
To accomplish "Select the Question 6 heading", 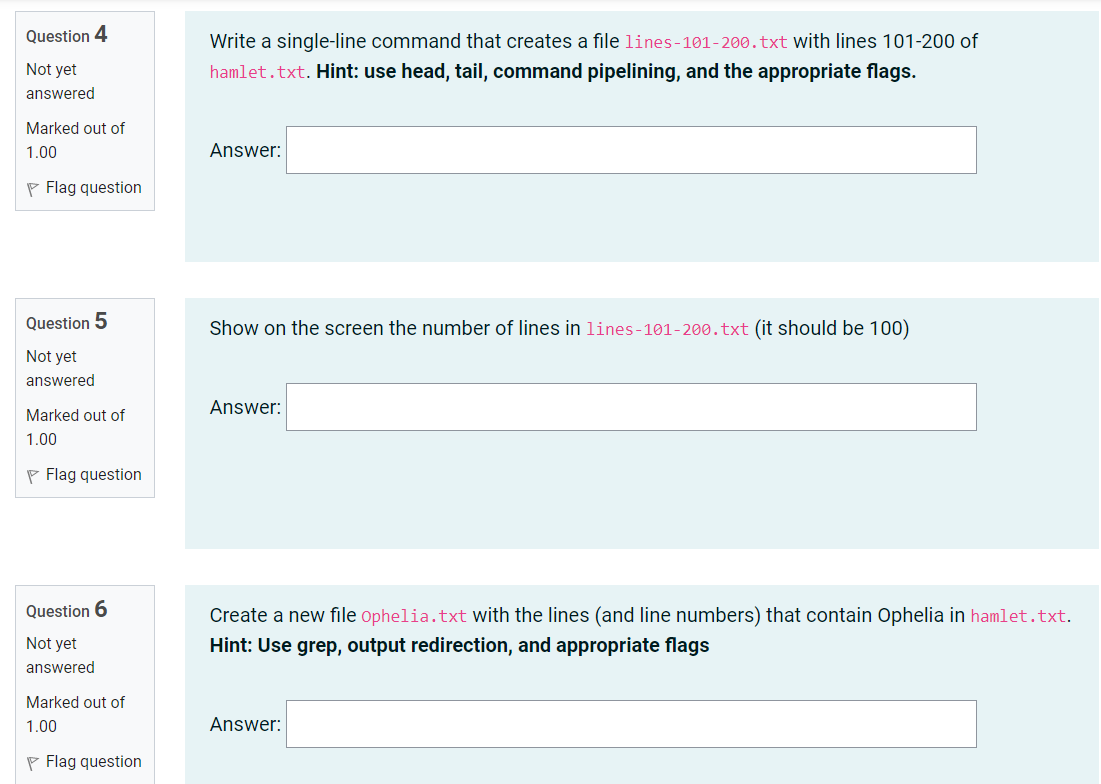I will coord(66,609).
